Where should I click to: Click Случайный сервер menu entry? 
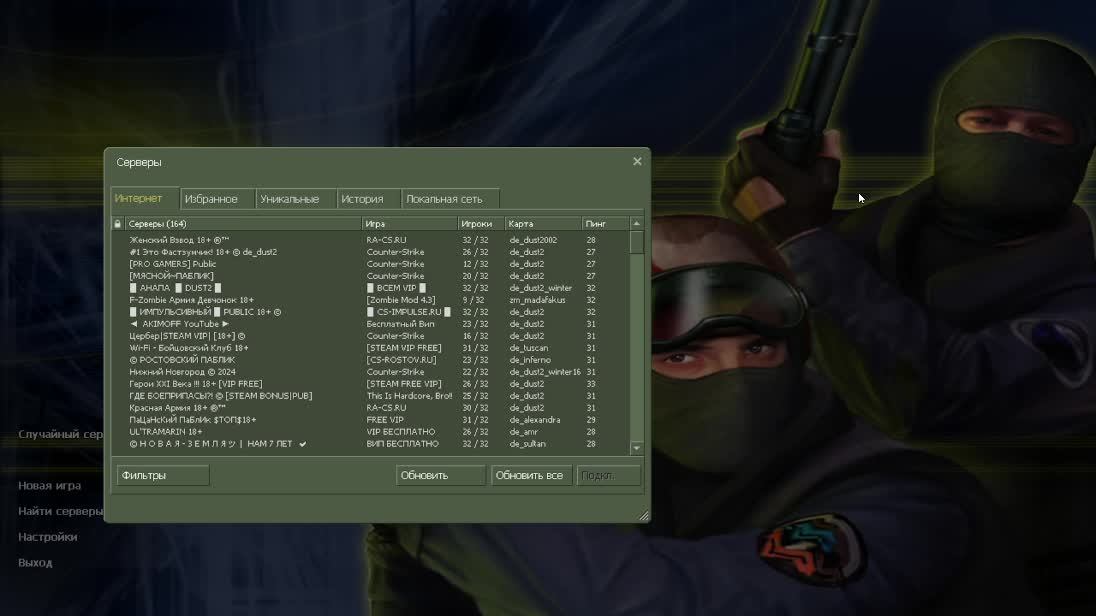tap(60, 434)
